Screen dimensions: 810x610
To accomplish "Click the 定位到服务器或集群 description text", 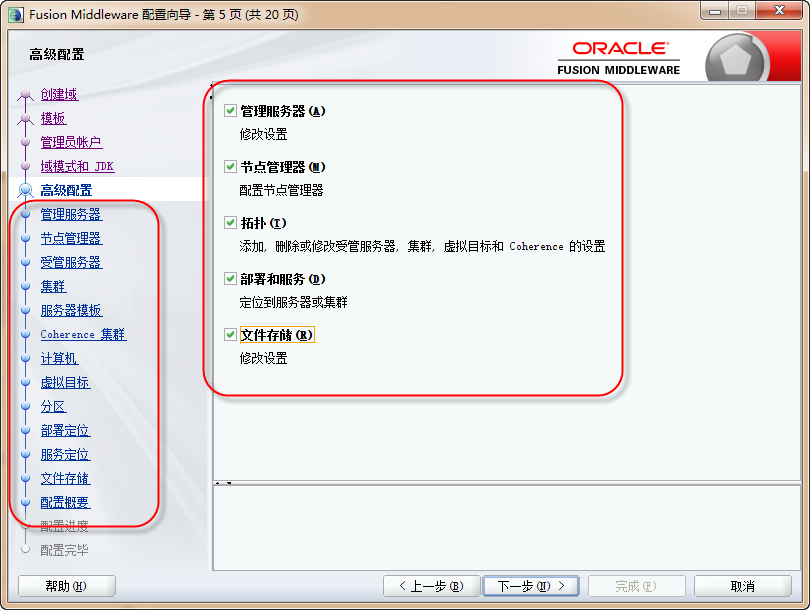I will tap(293, 302).
